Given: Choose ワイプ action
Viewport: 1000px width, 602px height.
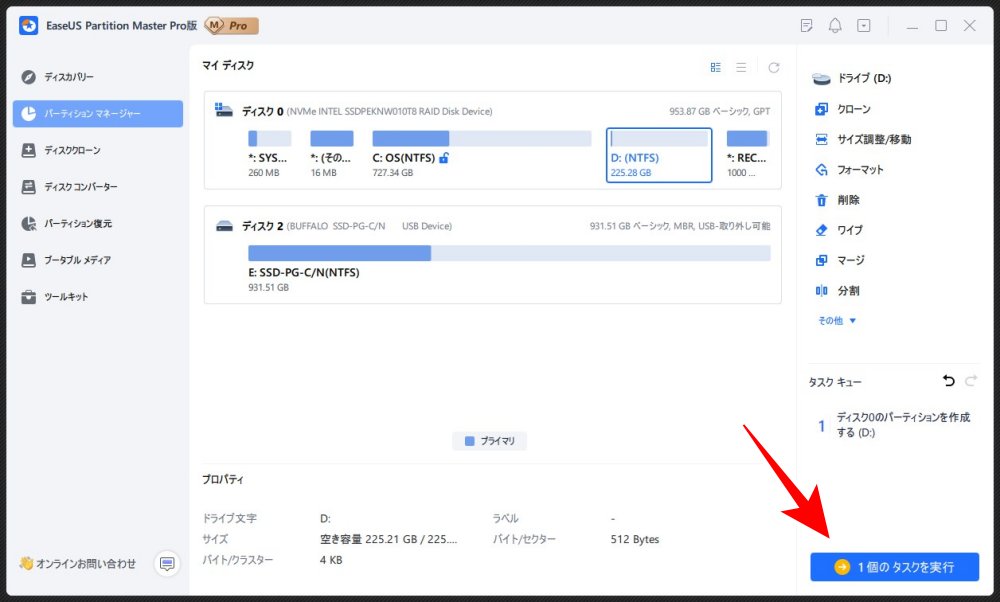Looking at the screenshot, I should [839, 230].
